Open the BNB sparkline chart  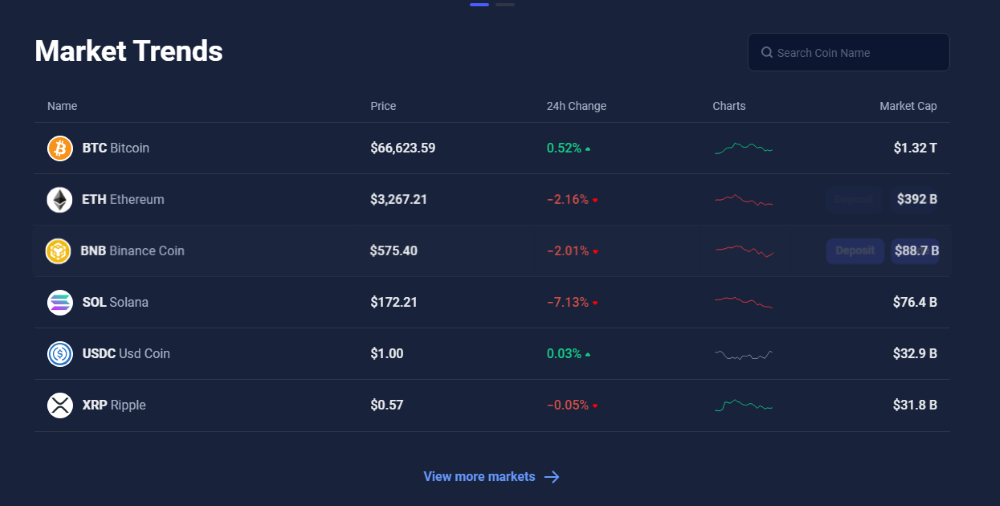(744, 251)
